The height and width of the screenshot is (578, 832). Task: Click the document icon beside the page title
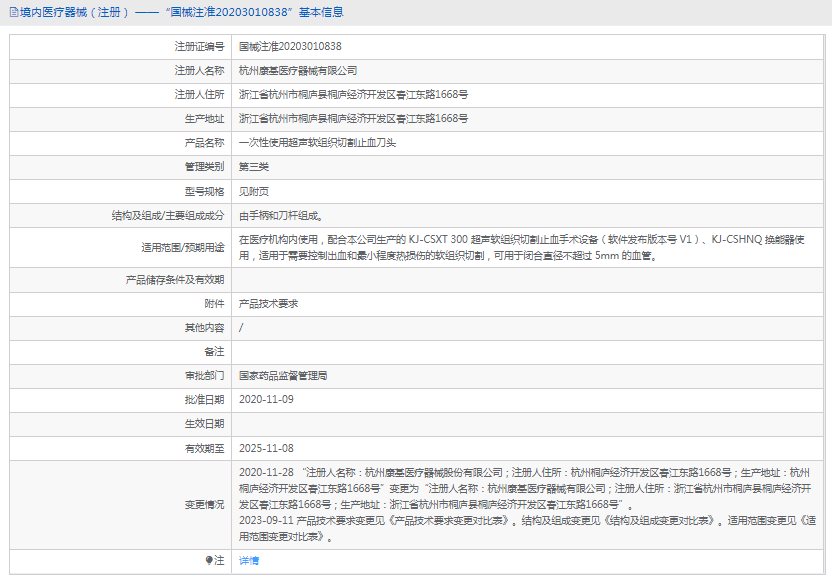(14, 12)
